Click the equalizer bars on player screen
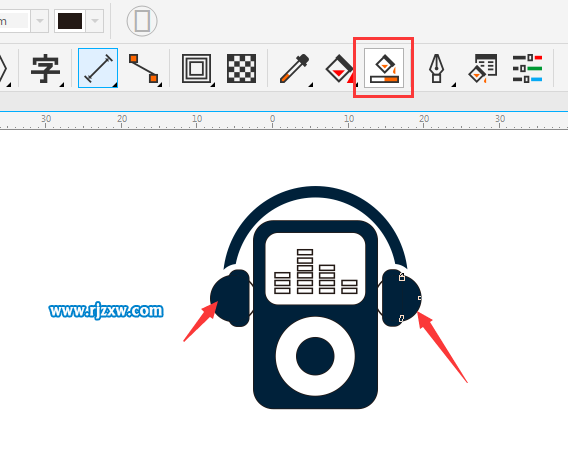 (316, 272)
